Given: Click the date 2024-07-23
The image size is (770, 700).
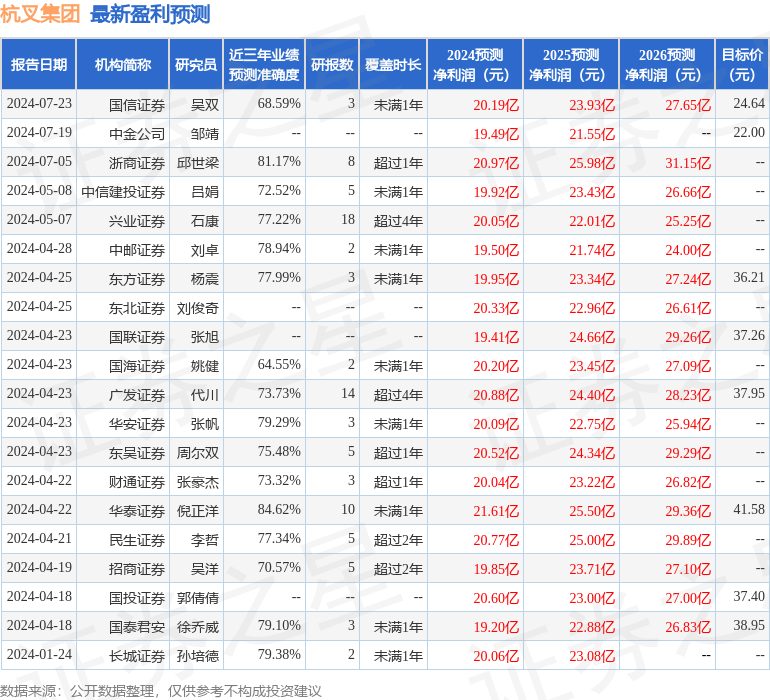Looking at the screenshot, I should (x=39, y=103).
